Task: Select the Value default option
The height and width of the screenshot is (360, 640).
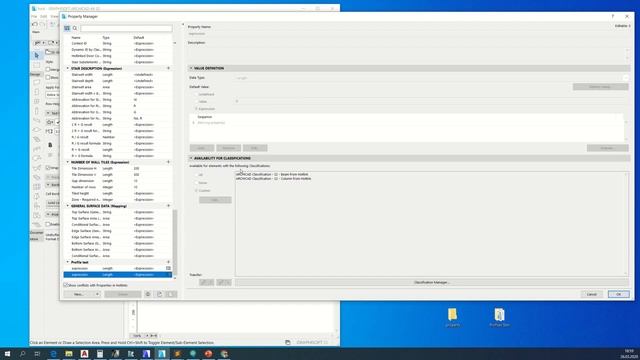Action: click(196, 101)
